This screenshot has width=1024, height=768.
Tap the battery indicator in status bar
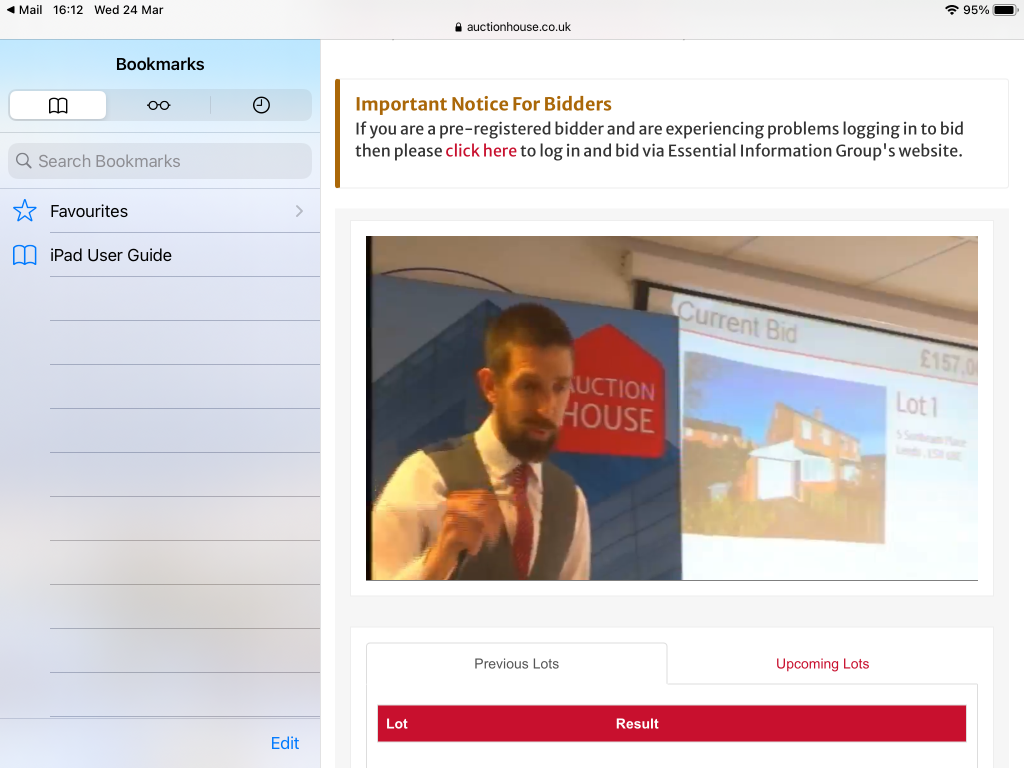coord(1004,10)
